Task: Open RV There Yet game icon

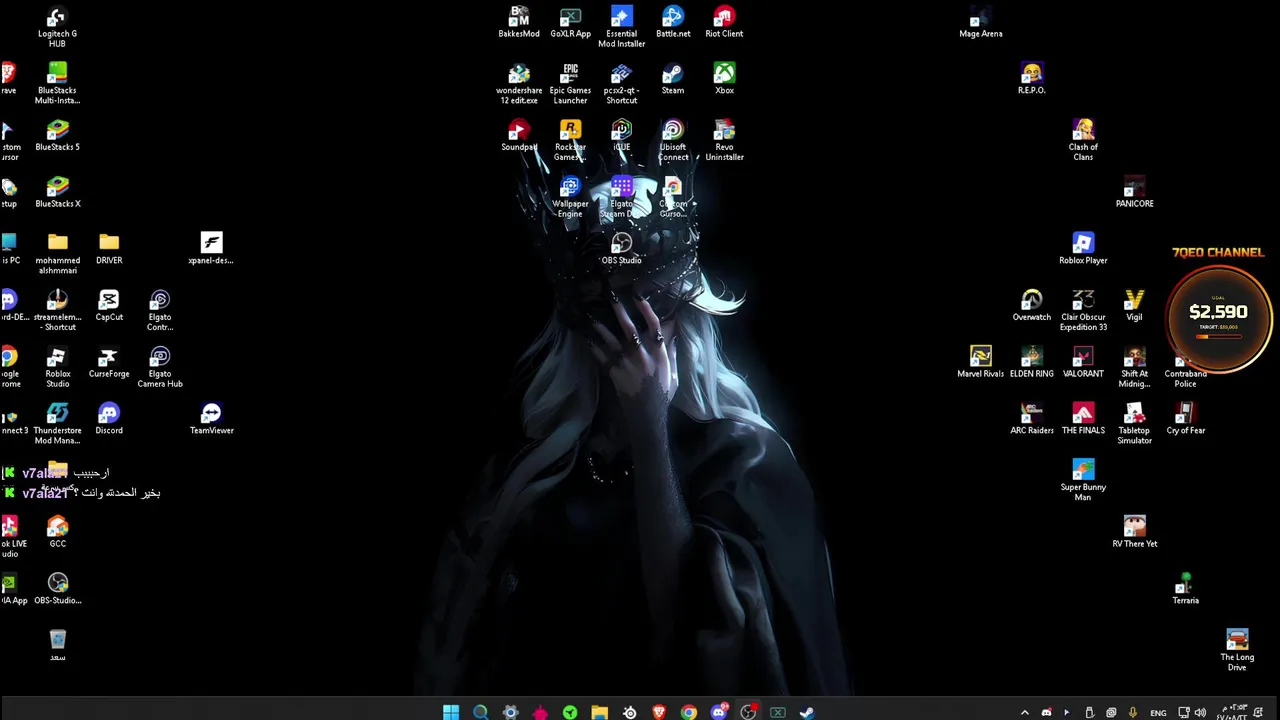Action: coord(1134,532)
